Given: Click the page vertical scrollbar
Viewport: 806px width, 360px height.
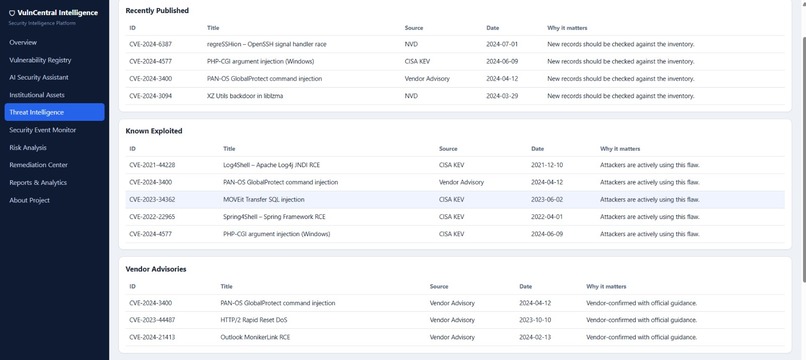Looking at the screenshot, I should [x=803, y=159].
